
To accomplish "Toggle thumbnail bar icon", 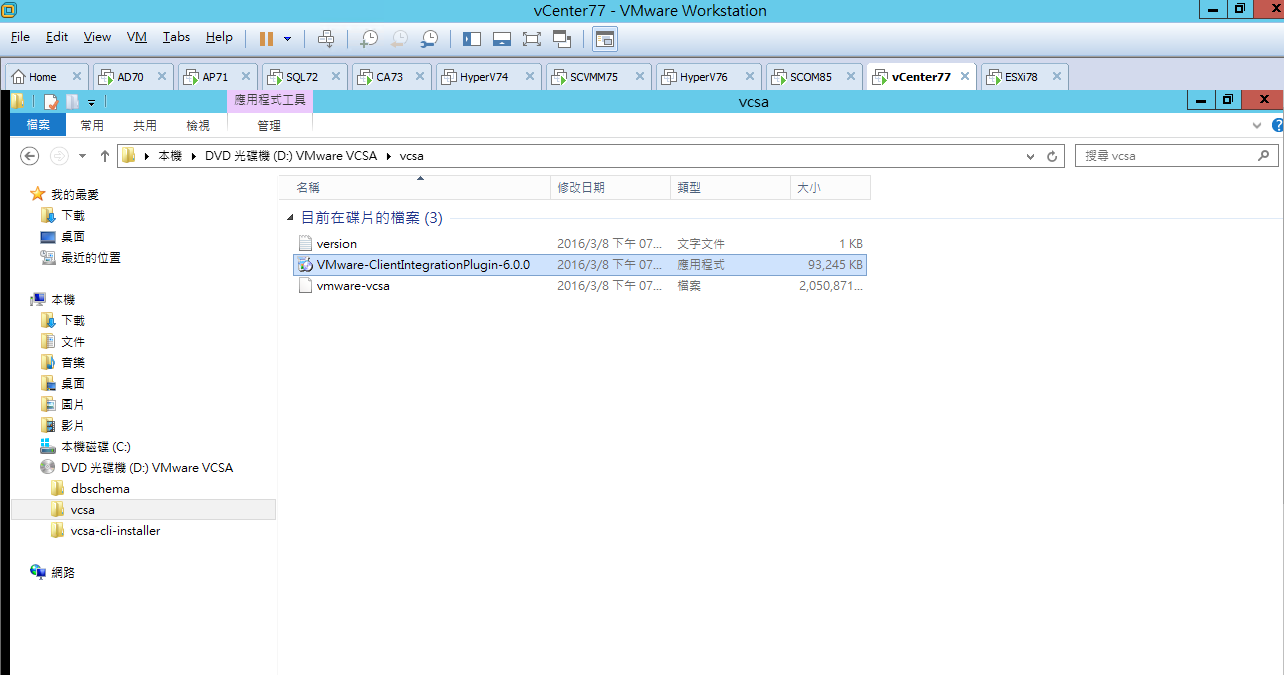I will coord(502,39).
